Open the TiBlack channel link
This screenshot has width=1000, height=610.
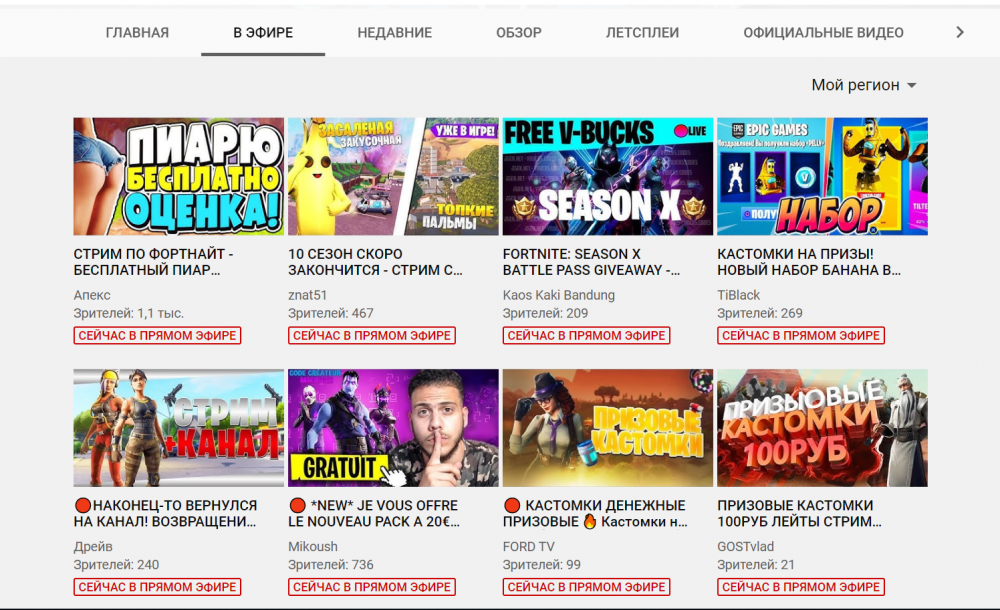[x=738, y=295]
